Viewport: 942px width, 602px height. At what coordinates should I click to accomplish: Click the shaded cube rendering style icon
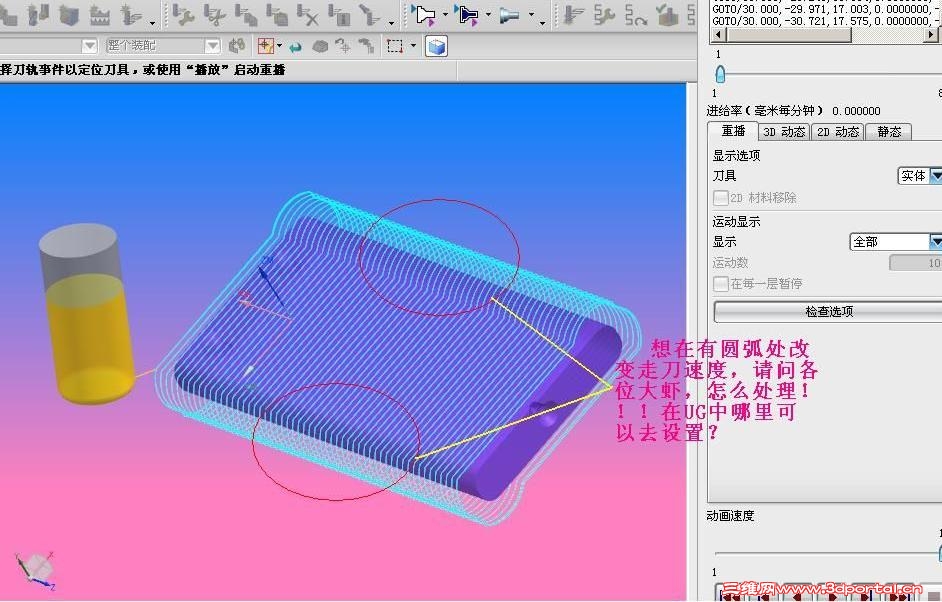pyautogui.click(x=436, y=46)
